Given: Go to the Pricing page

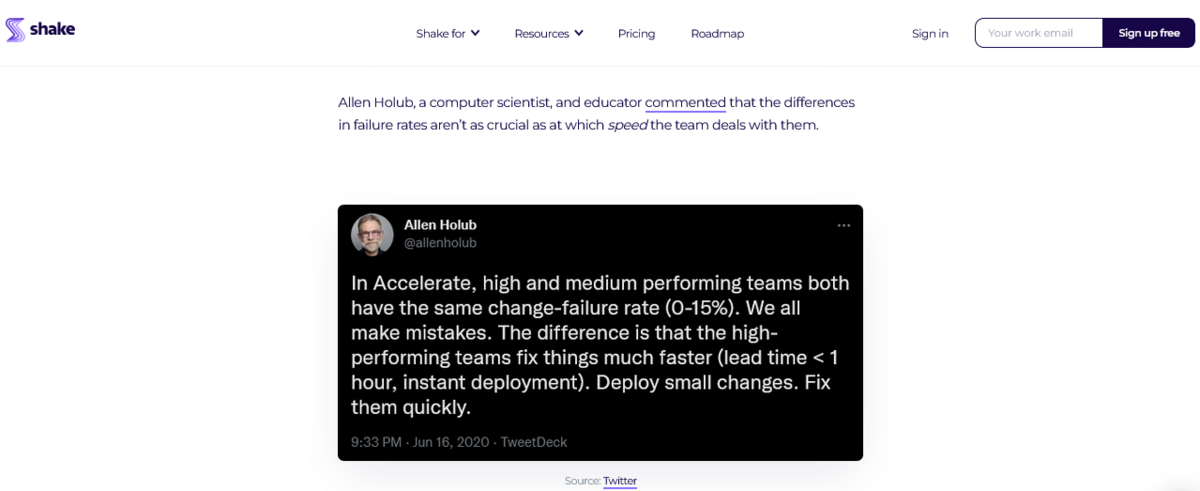Looking at the screenshot, I should (636, 33).
